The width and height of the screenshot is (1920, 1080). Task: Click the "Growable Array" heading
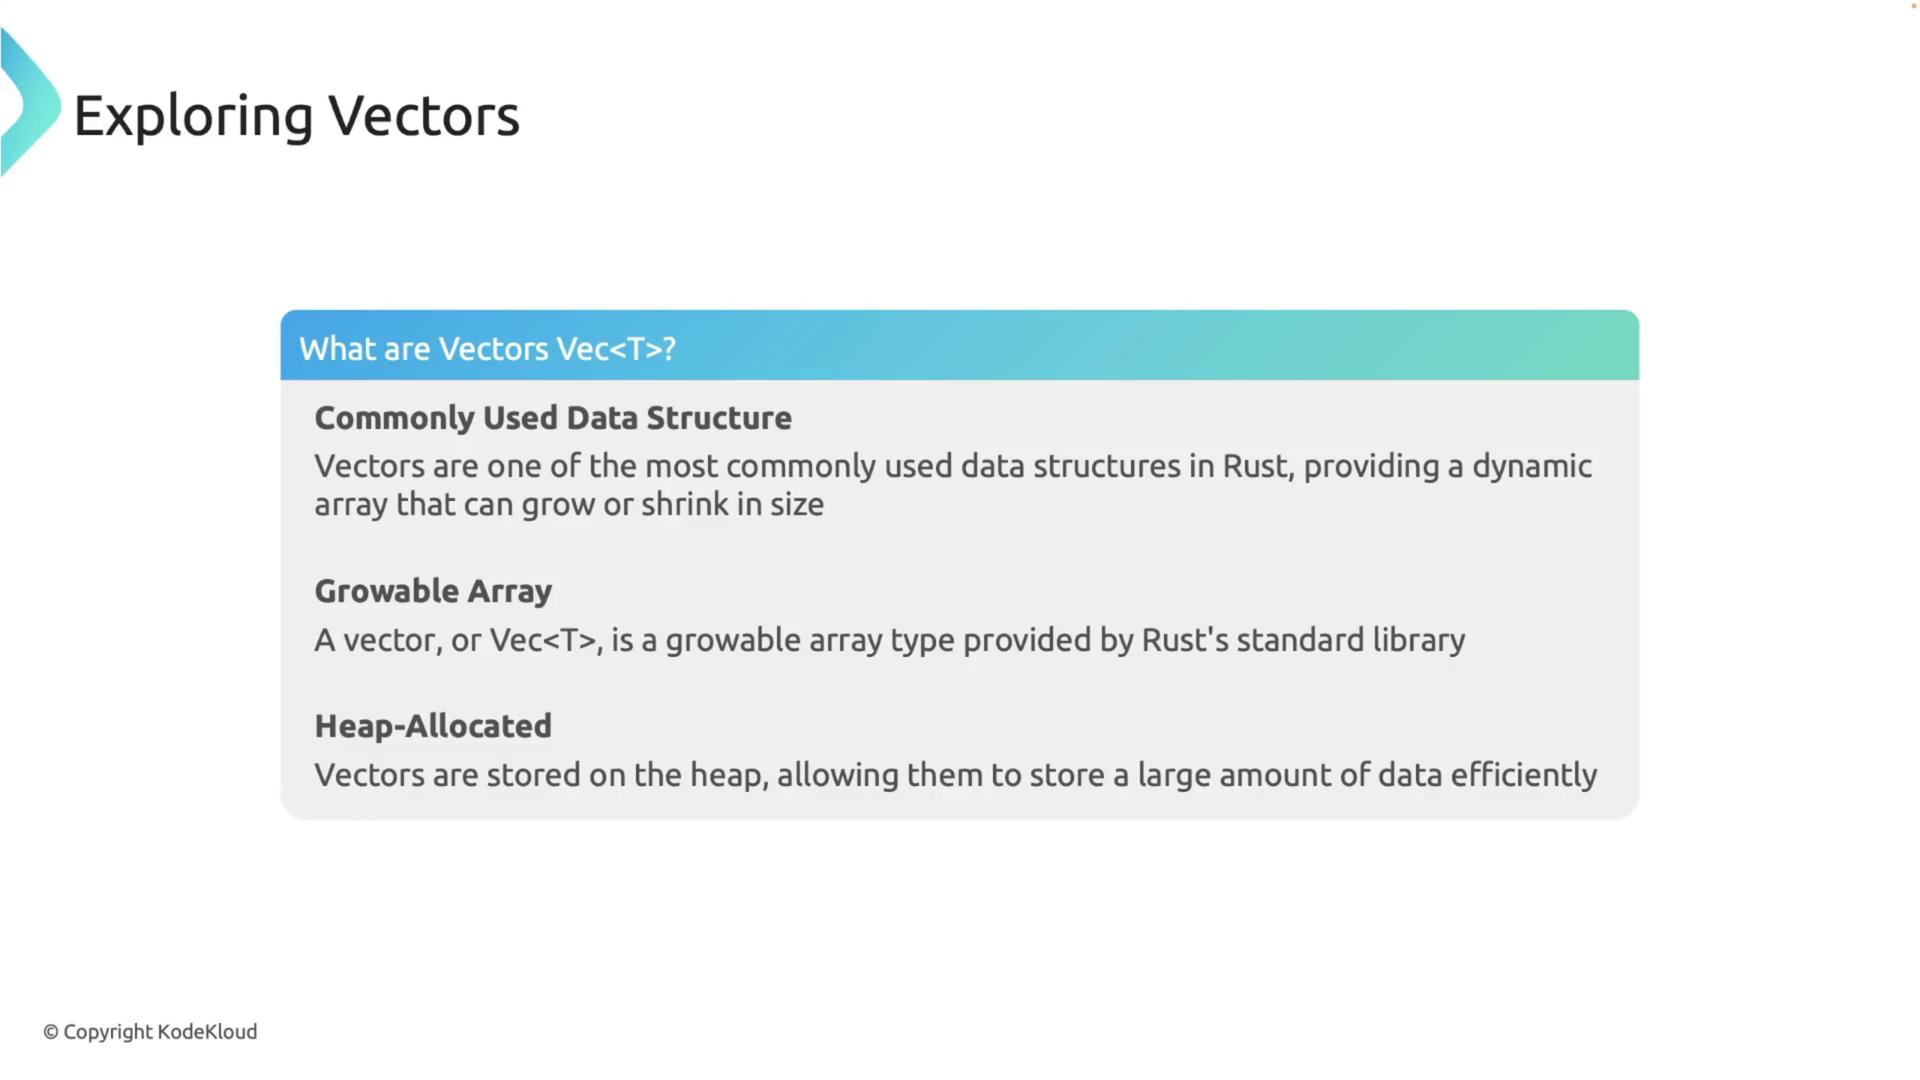pyautogui.click(x=432, y=591)
